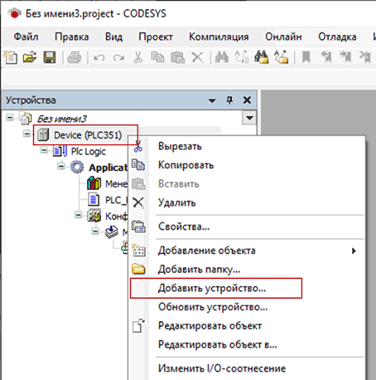Collapse the Device (PLC351) node
Image resolution: width=376 pixels, height=380 pixels.
point(27,134)
